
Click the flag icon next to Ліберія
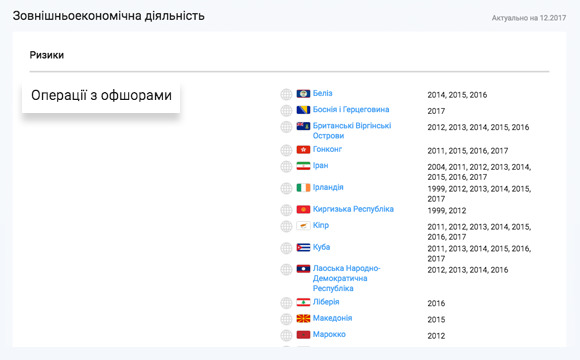click(303, 302)
